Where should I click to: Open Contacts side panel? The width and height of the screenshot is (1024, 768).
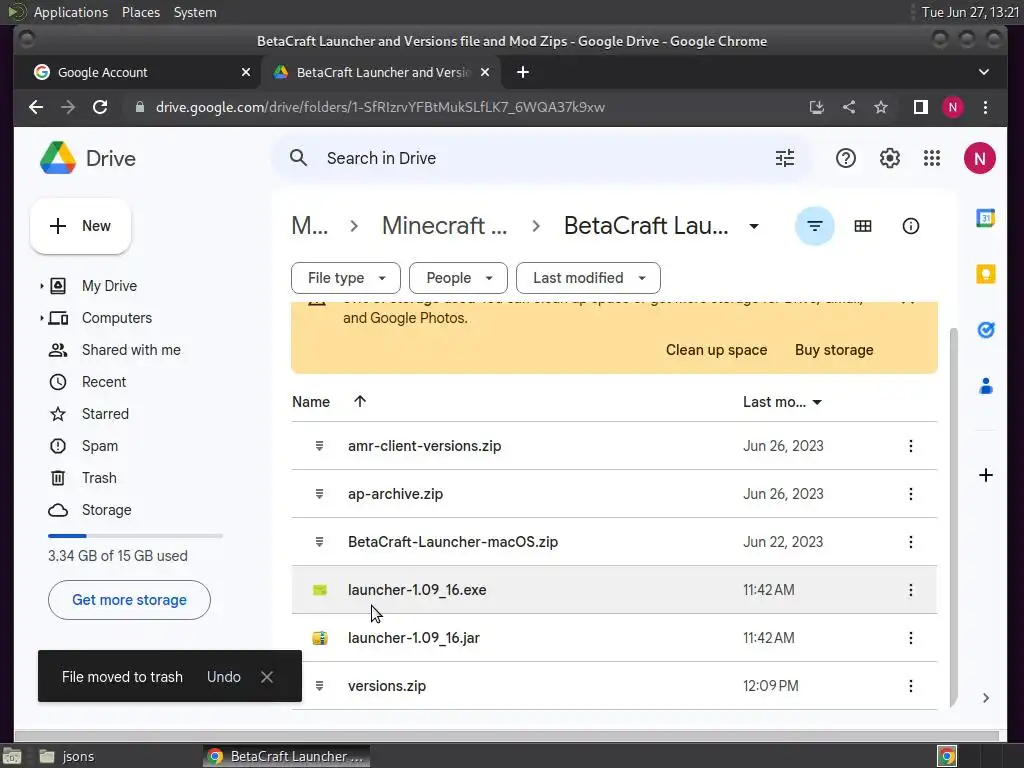pos(985,387)
